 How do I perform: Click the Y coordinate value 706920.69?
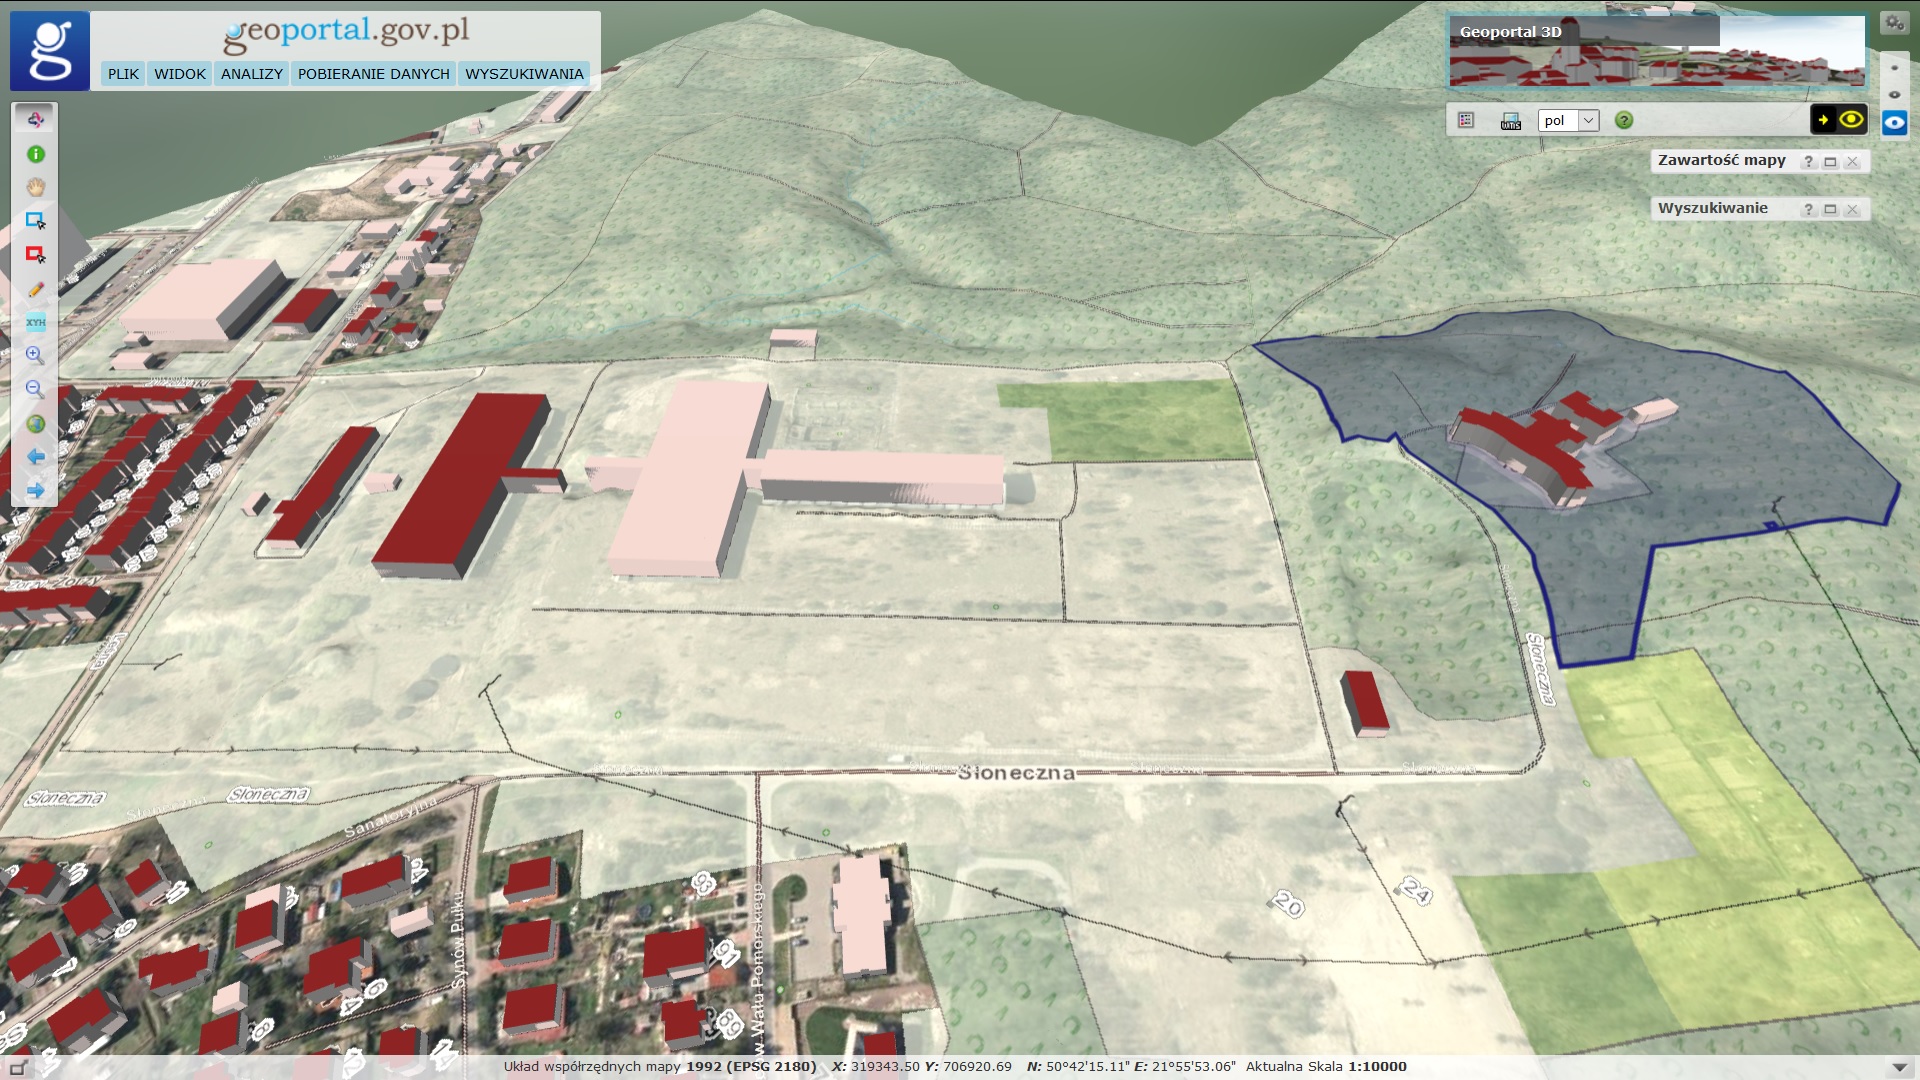coord(977,1067)
